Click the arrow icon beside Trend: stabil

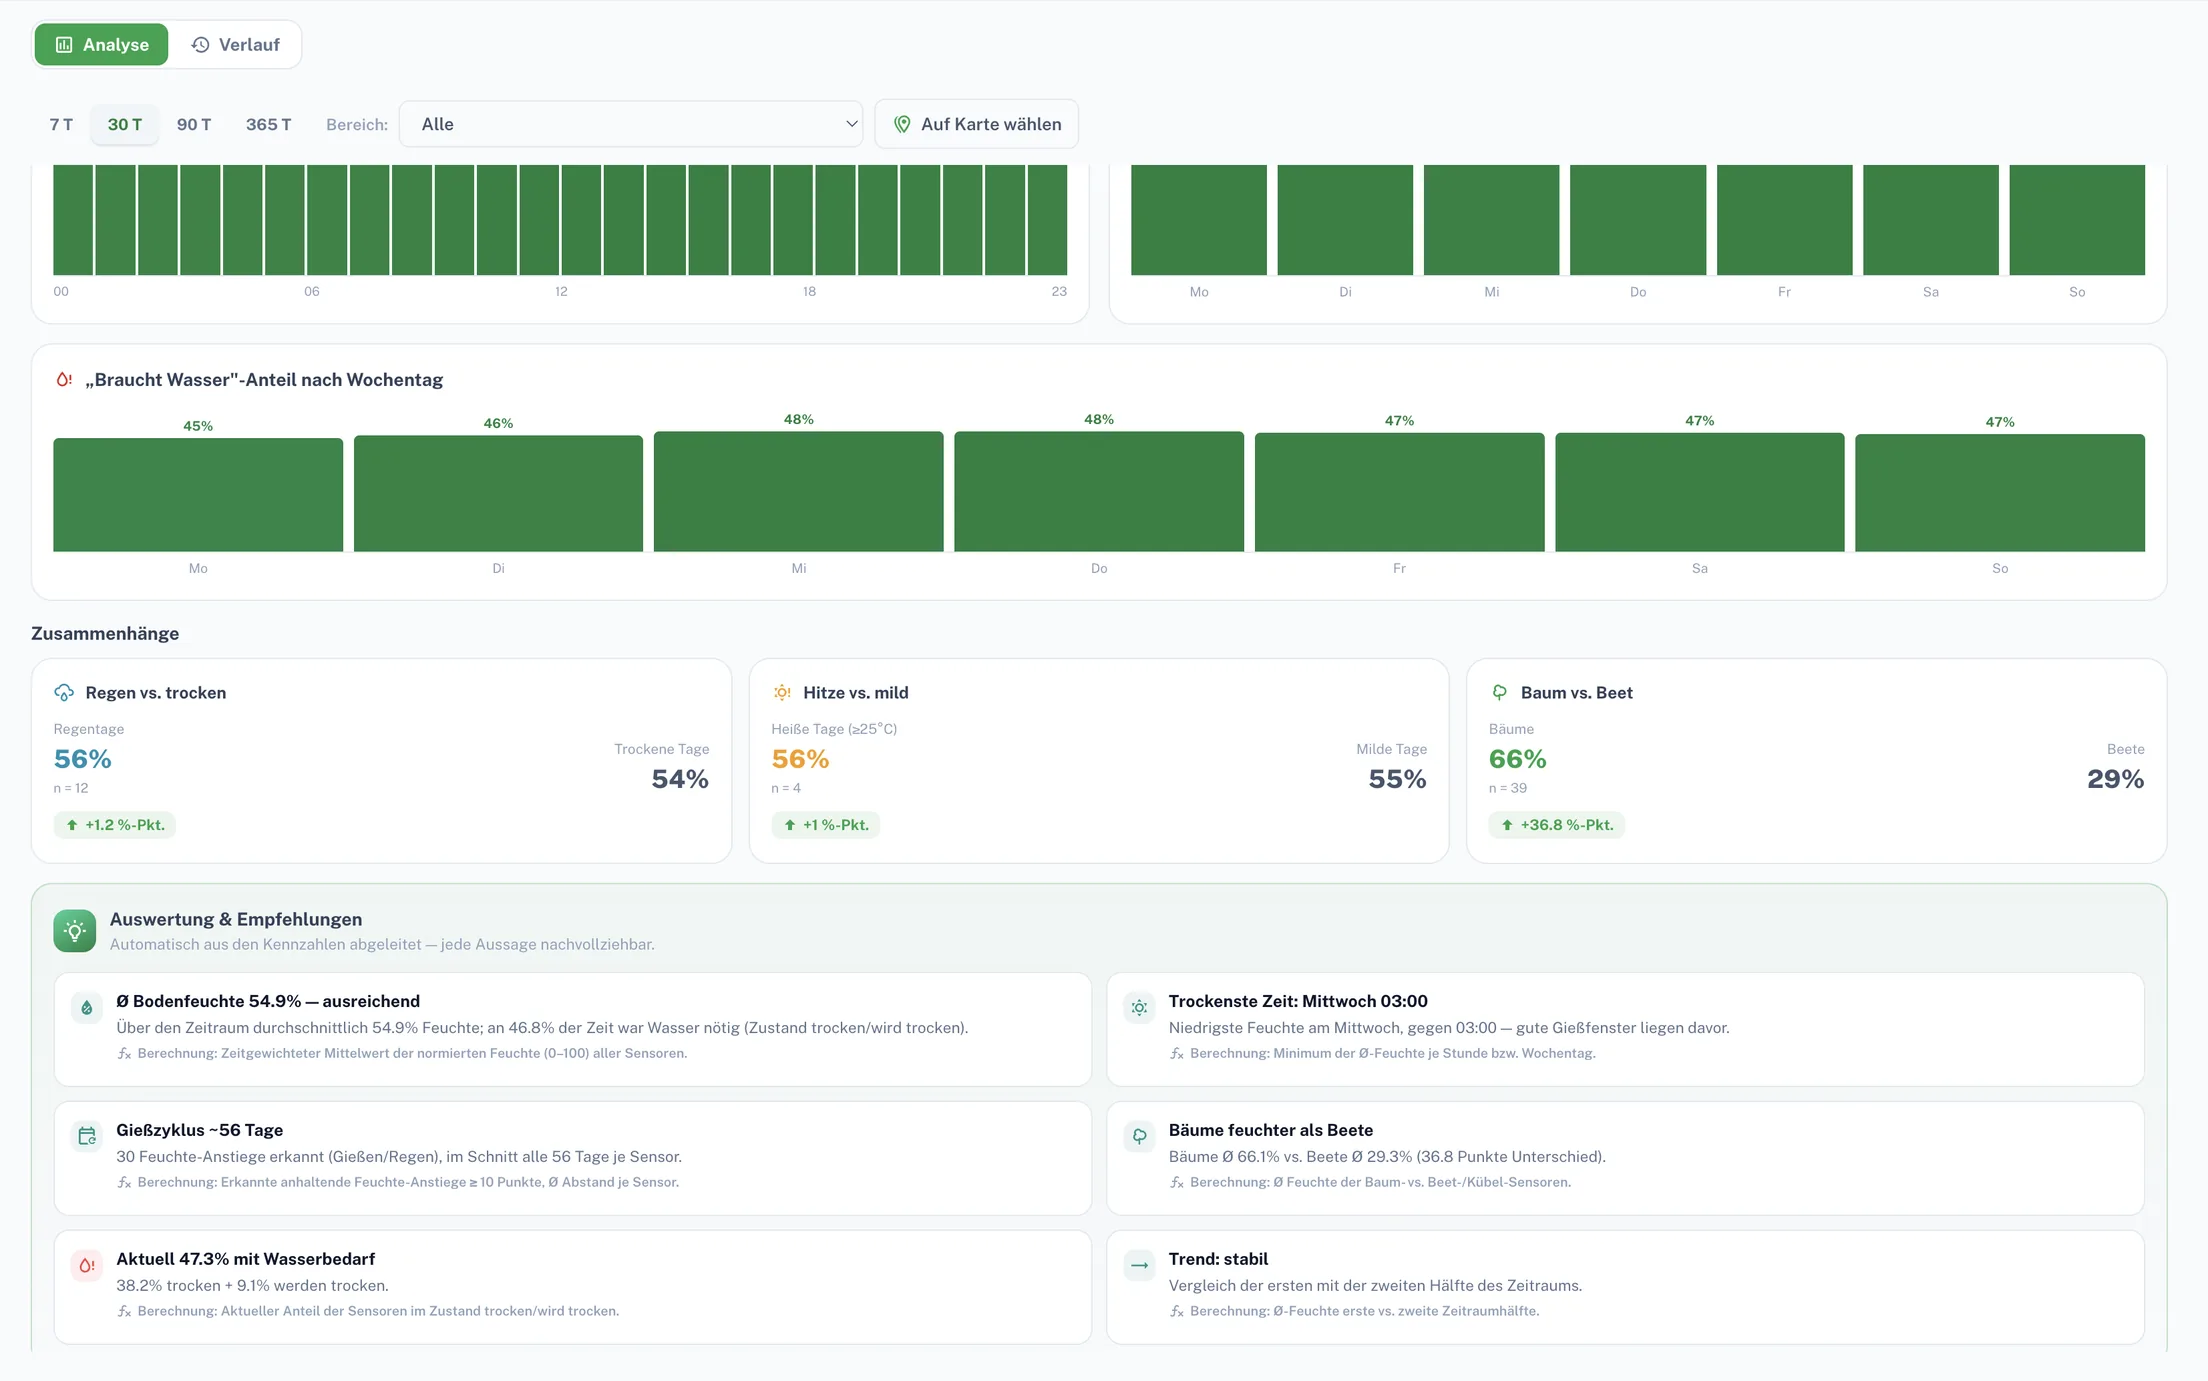point(1139,1266)
